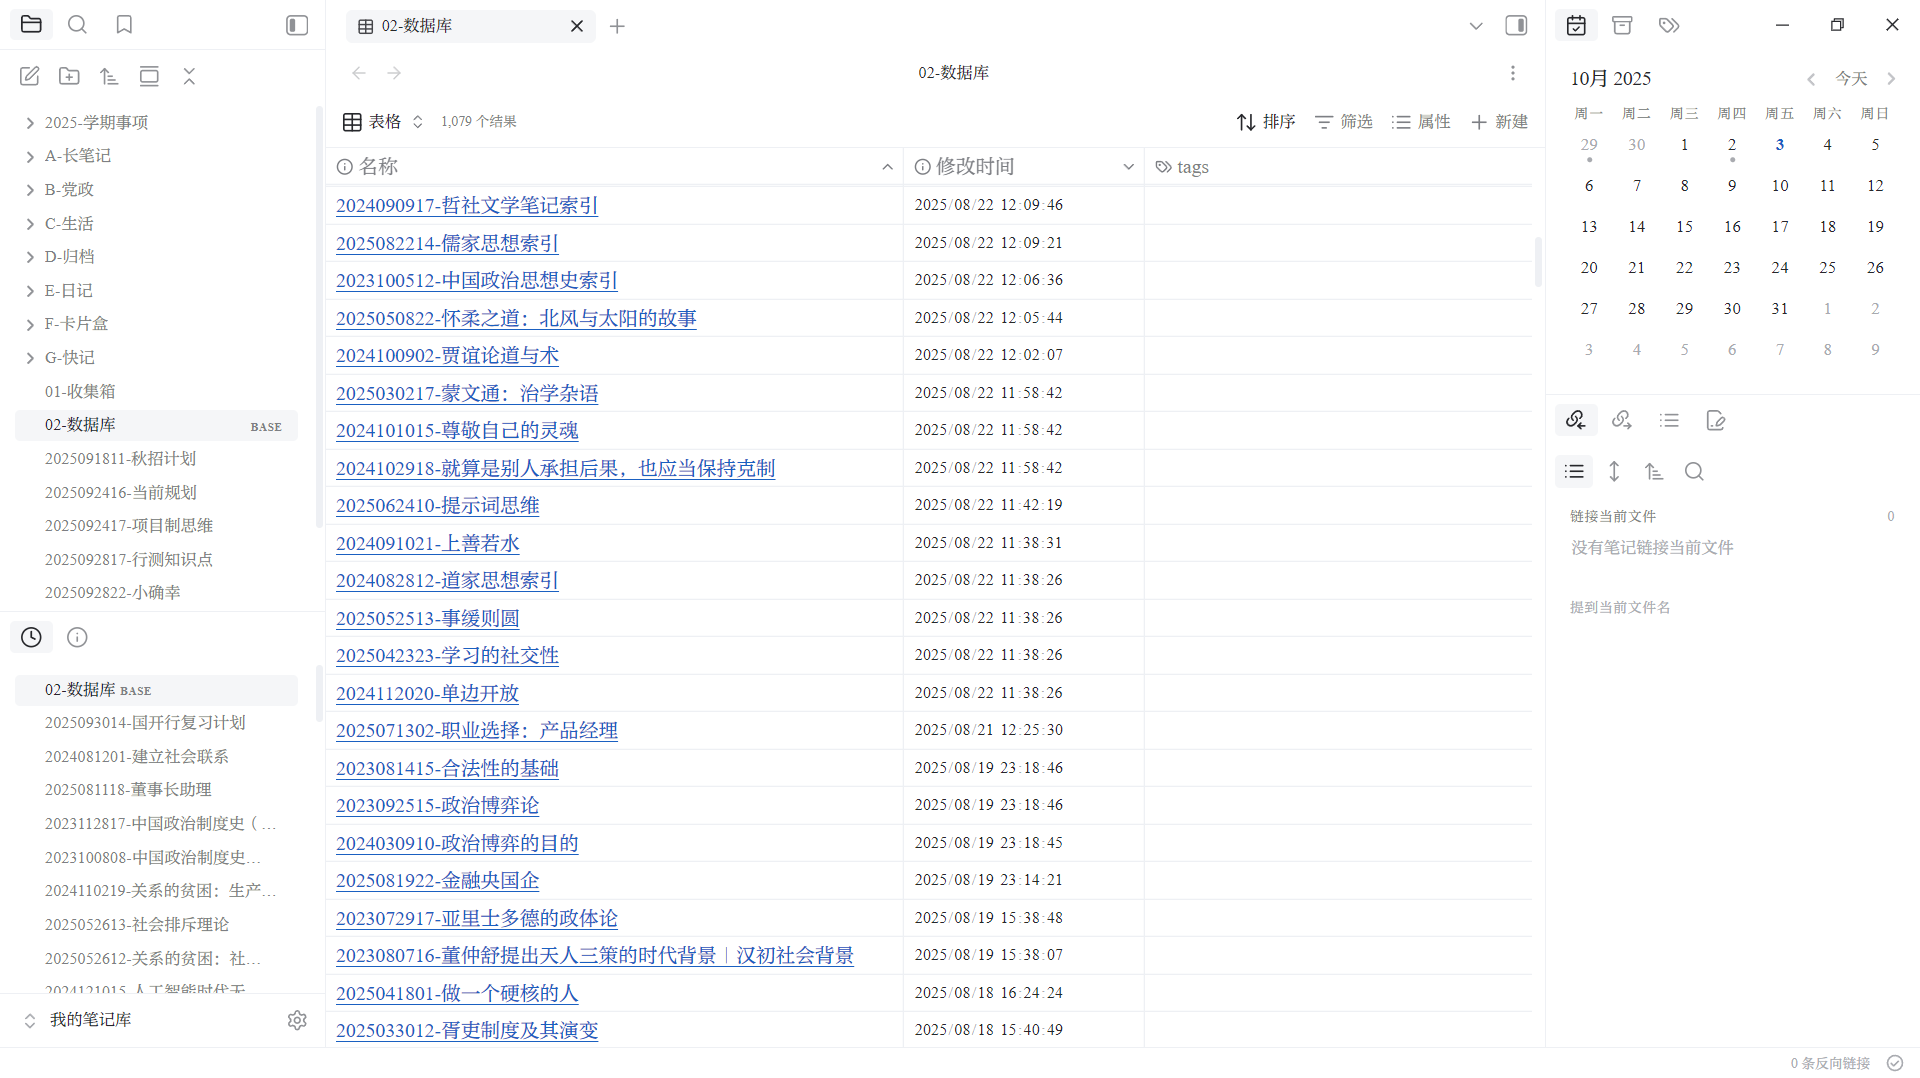Expand the F-卡片盒 folder
Viewport: 1920px width, 1078px height.
click(x=30, y=324)
